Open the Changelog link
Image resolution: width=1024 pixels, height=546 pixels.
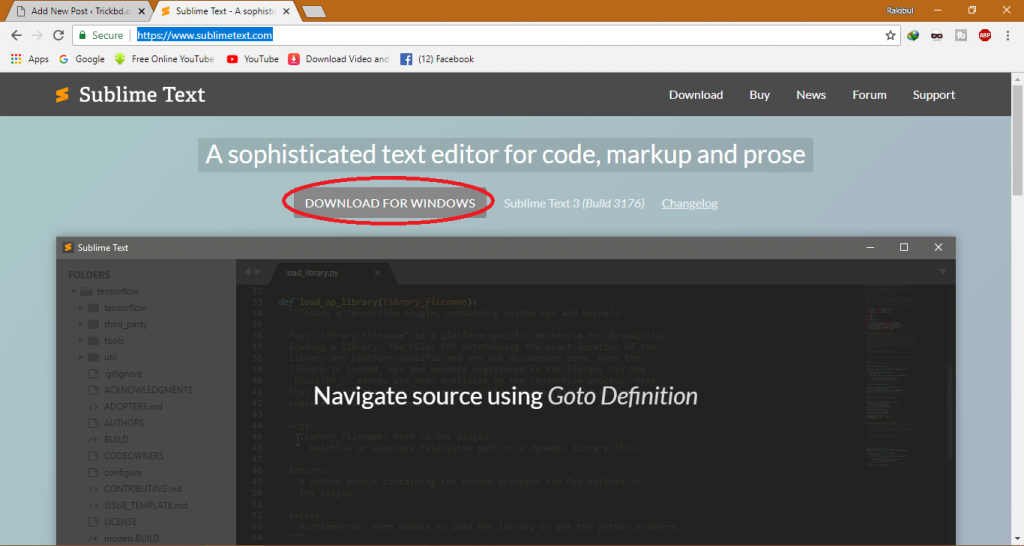(689, 203)
